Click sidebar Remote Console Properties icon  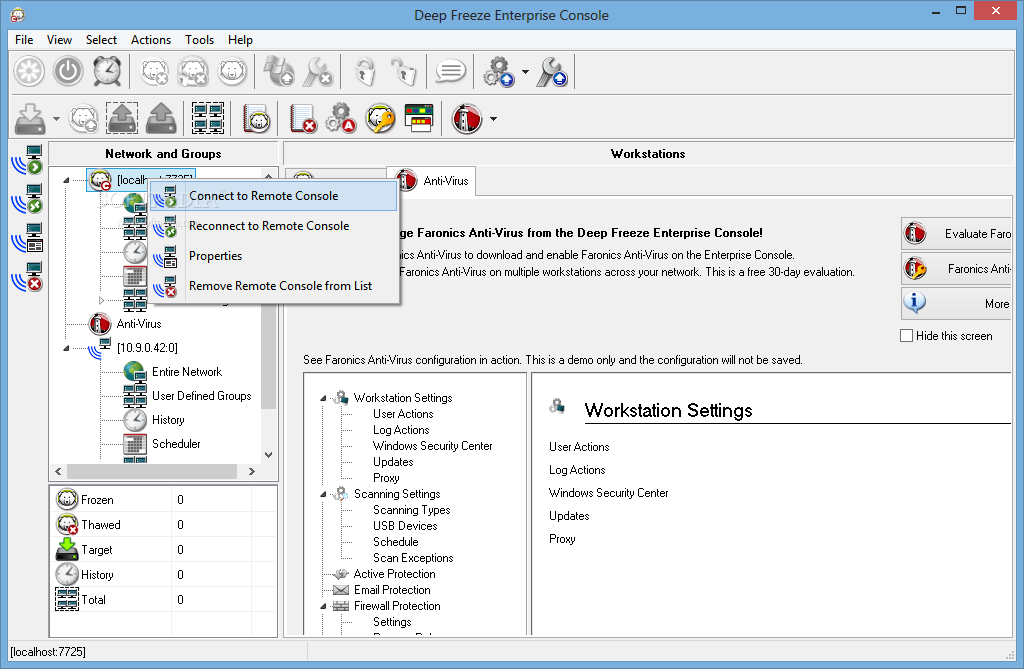click(27, 238)
